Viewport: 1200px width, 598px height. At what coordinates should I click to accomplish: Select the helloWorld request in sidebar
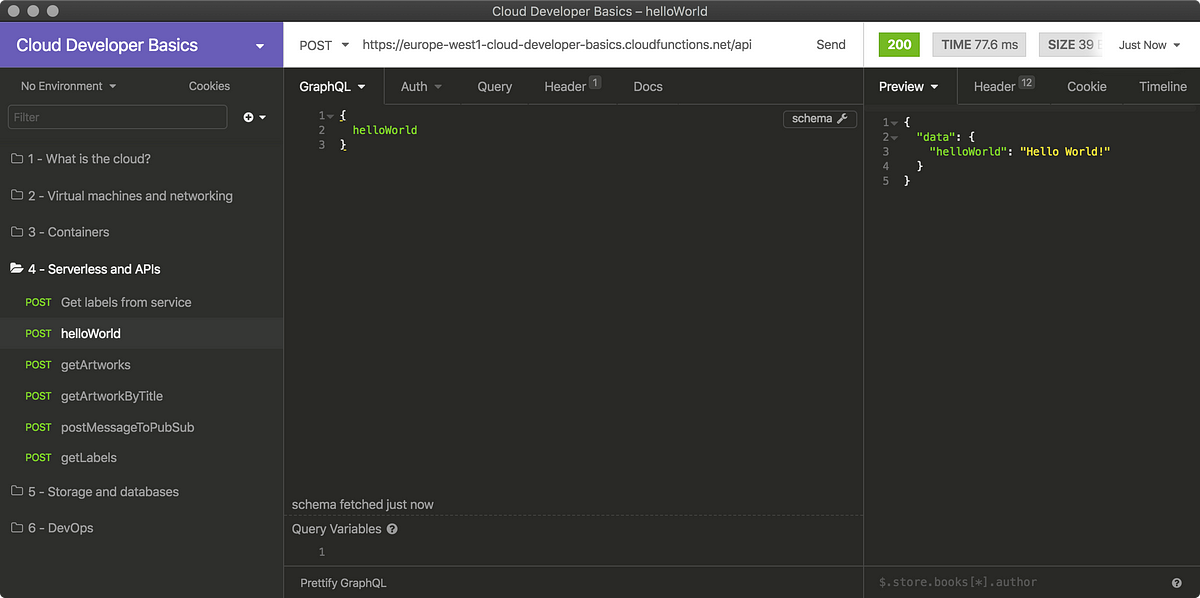pyautogui.click(x=142, y=333)
